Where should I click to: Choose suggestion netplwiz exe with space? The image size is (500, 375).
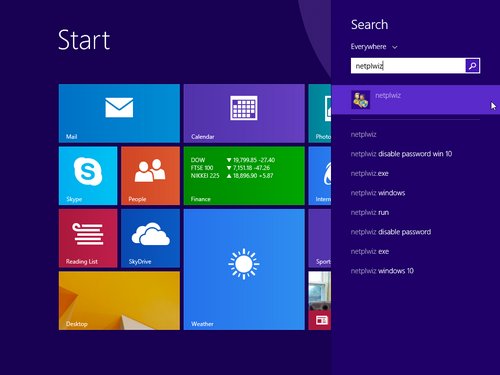[x=370, y=251]
